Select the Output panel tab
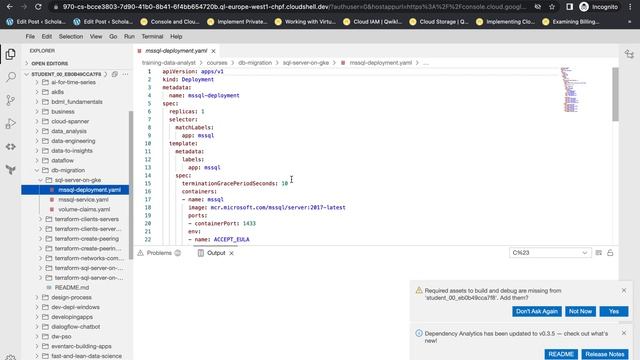The image size is (640, 360). pyautogui.click(x=216, y=253)
